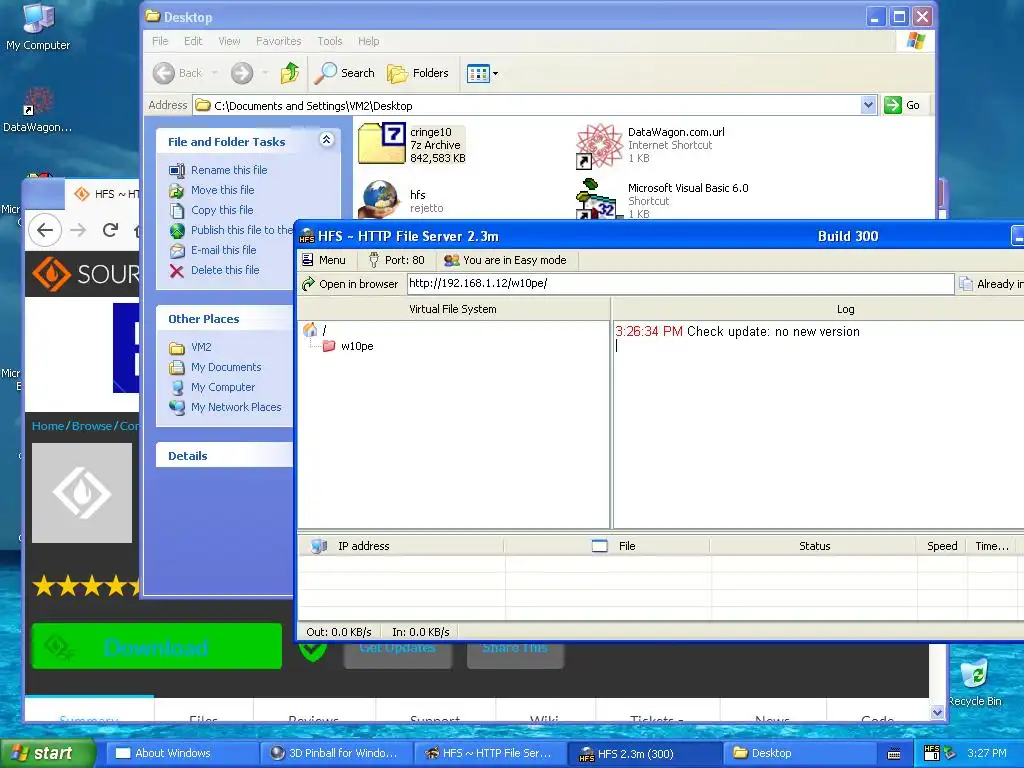Click Rename this file
1024x768 pixels.
(x=229, y=170)
